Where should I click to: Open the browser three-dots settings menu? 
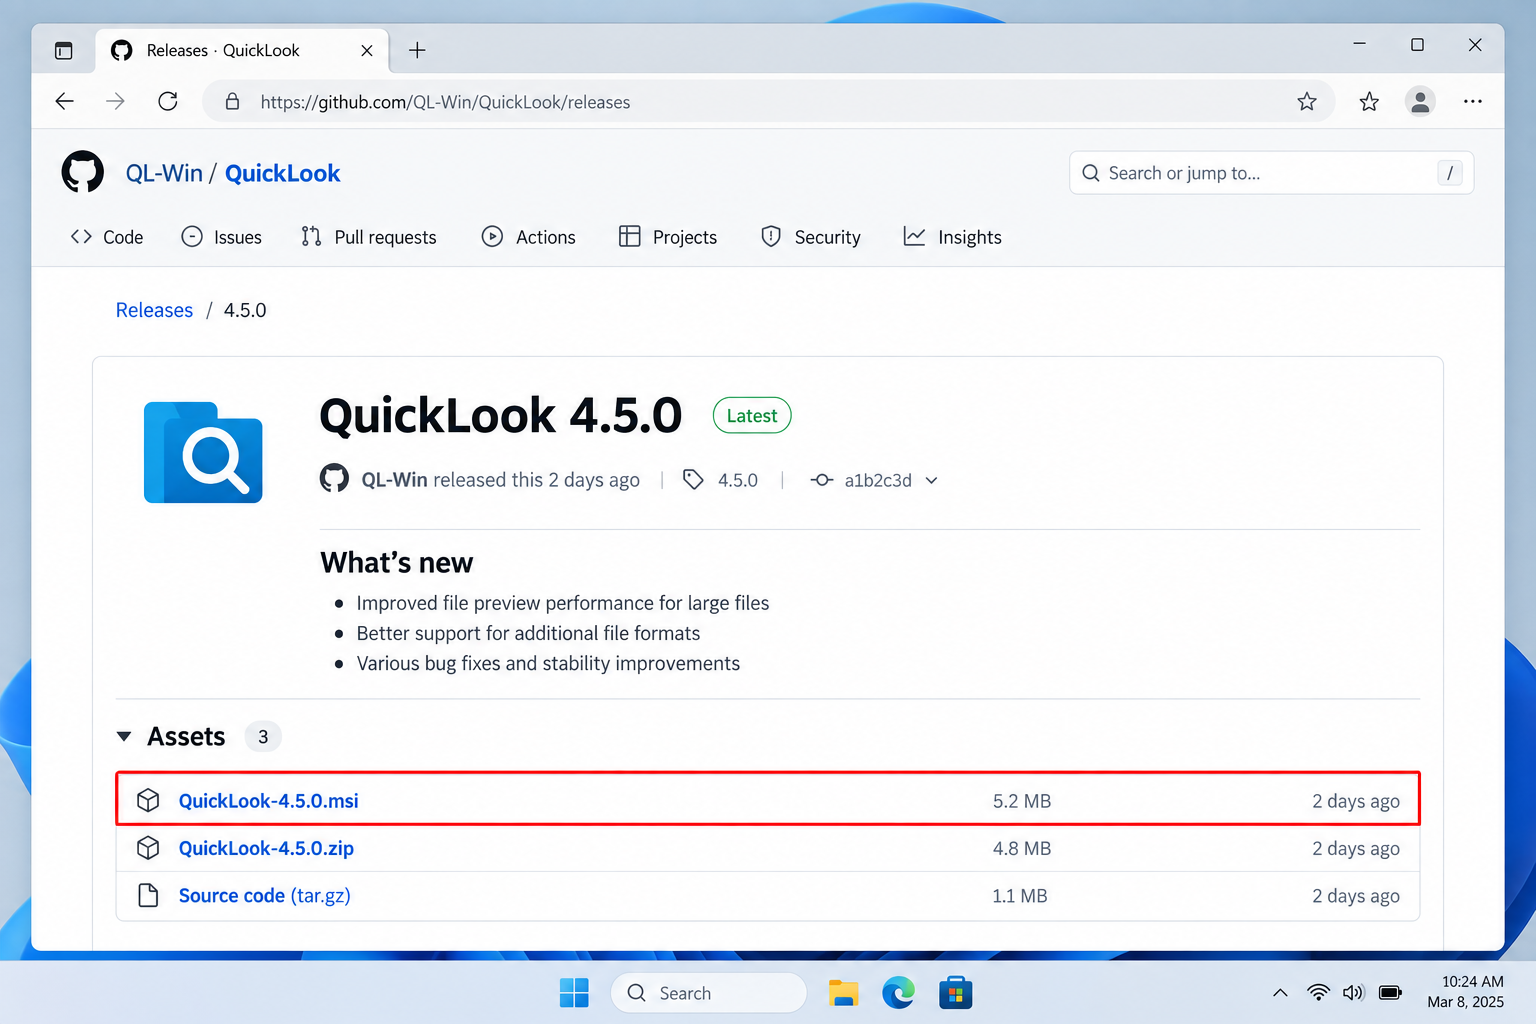(x=1473, y=101)
